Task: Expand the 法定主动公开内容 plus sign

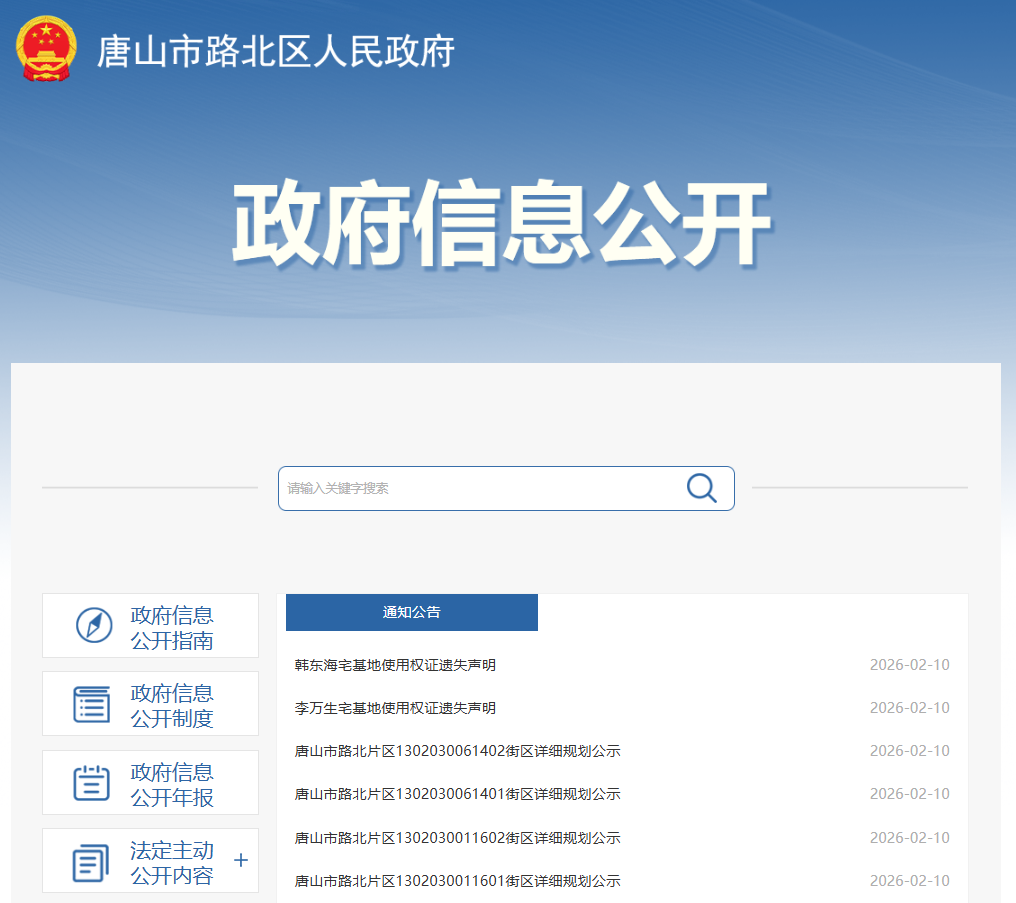Action: tap(240, 861)
